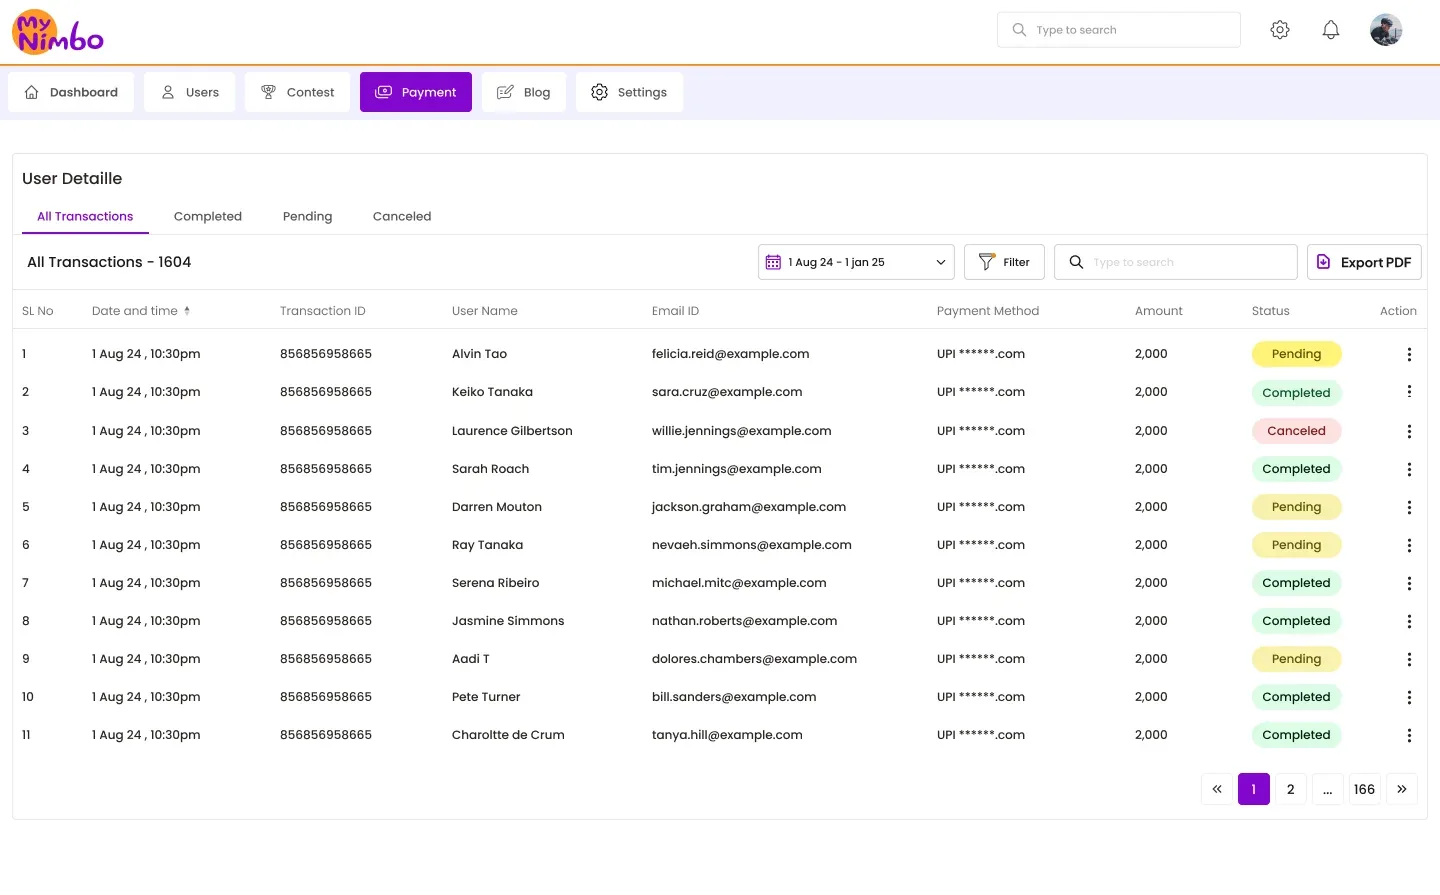The width and height of the screenshot is (1440, 895).
Task: Click the transactions table search field
Action: [1176, 262]
